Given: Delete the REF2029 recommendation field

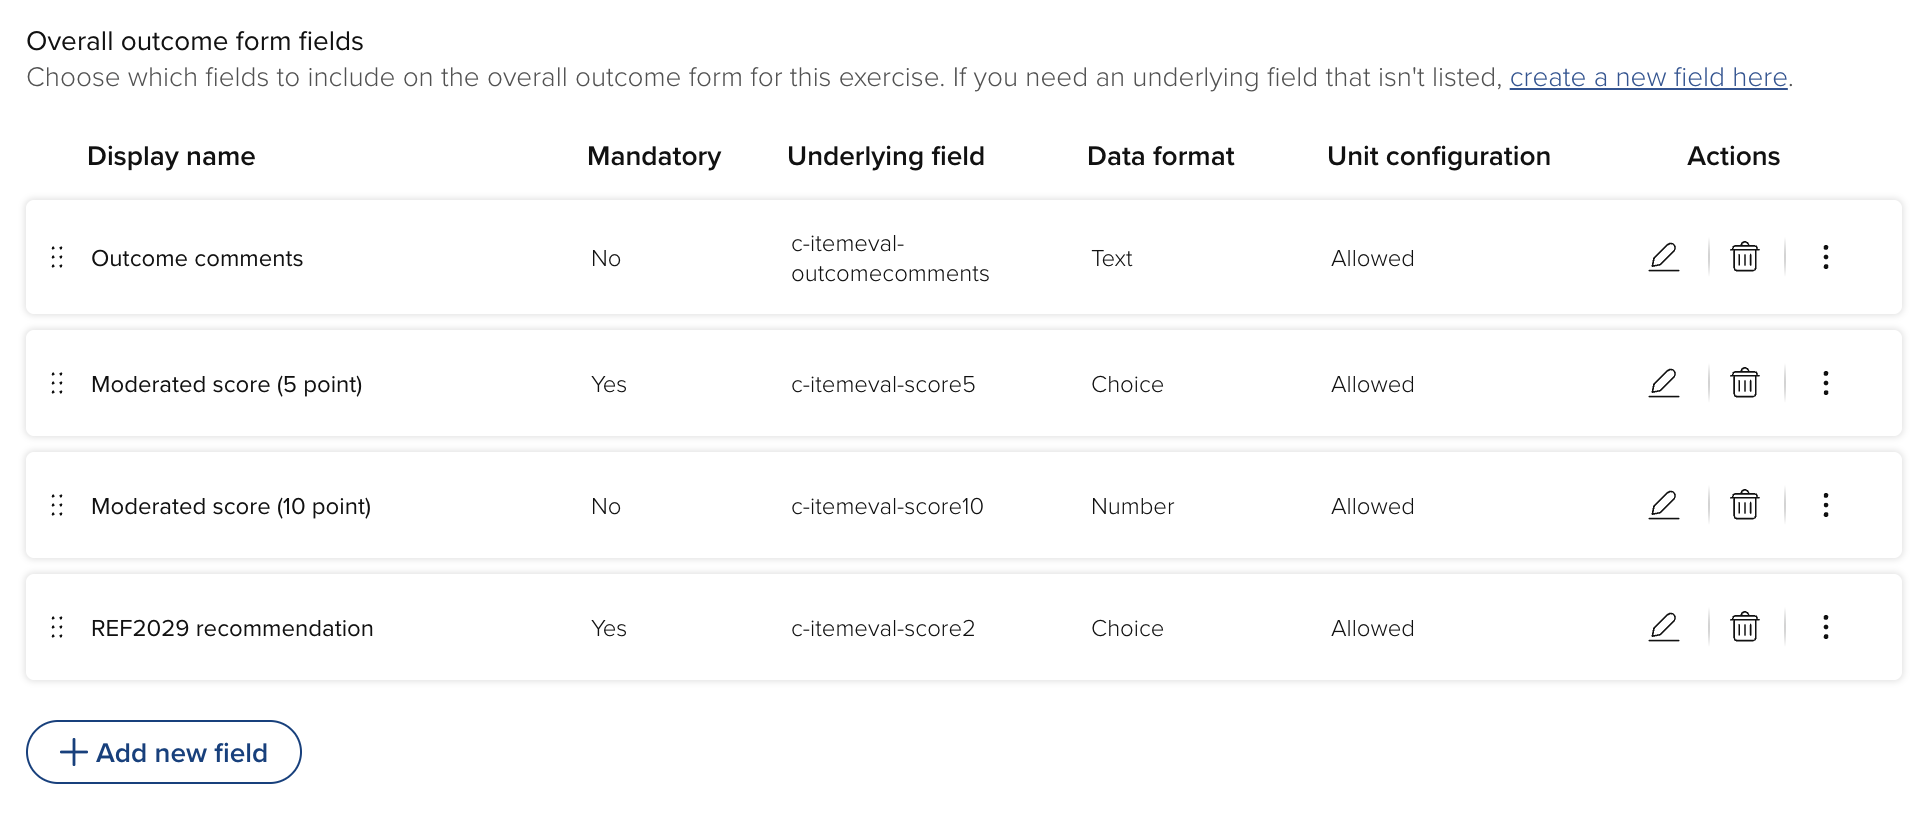Looking at the screenshot, I should 1745,627.
